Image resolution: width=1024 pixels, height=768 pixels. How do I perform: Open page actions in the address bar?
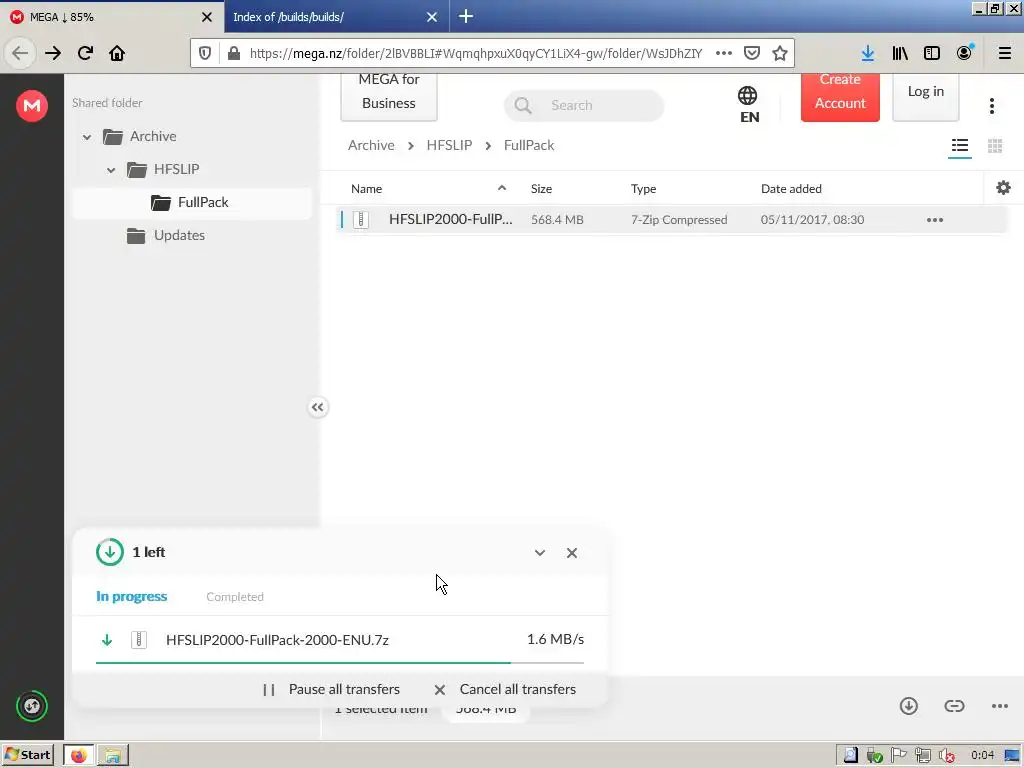tap(724, 53)
